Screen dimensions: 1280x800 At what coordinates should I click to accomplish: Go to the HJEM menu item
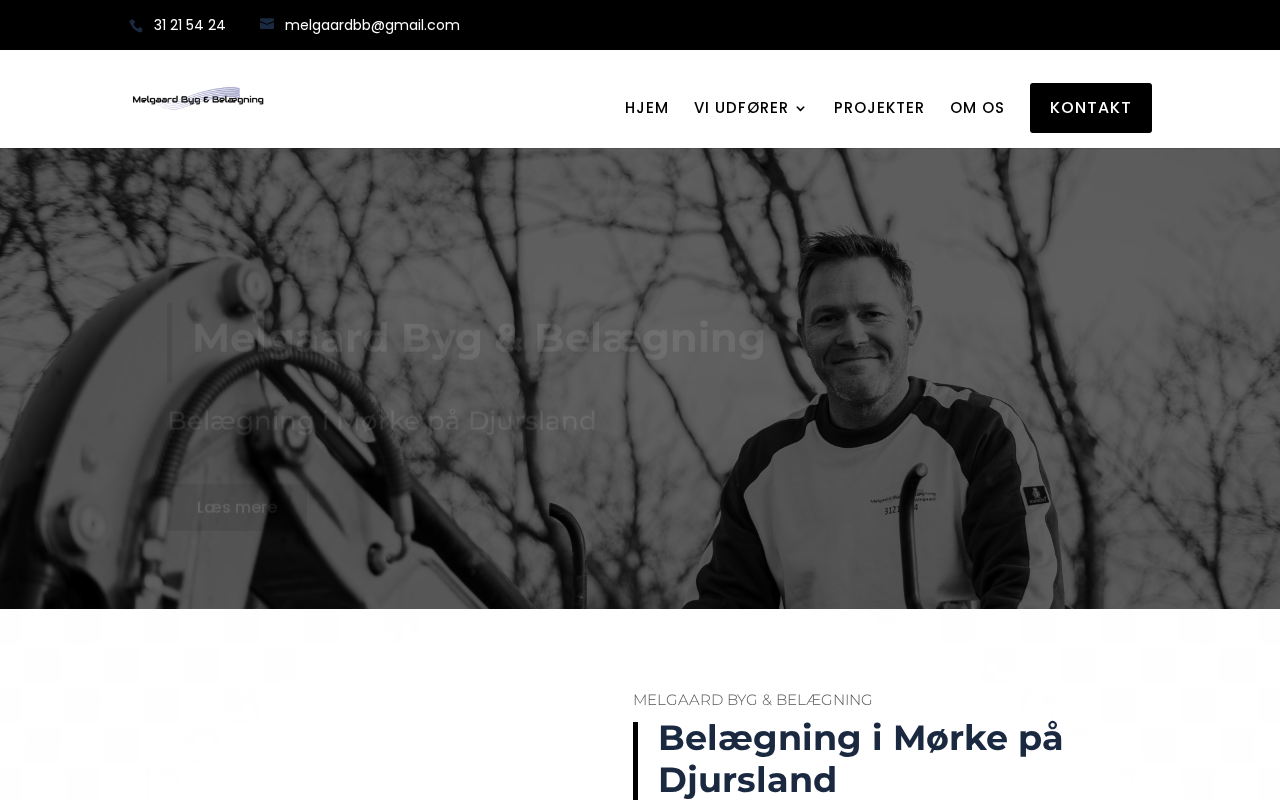[647, 108]
